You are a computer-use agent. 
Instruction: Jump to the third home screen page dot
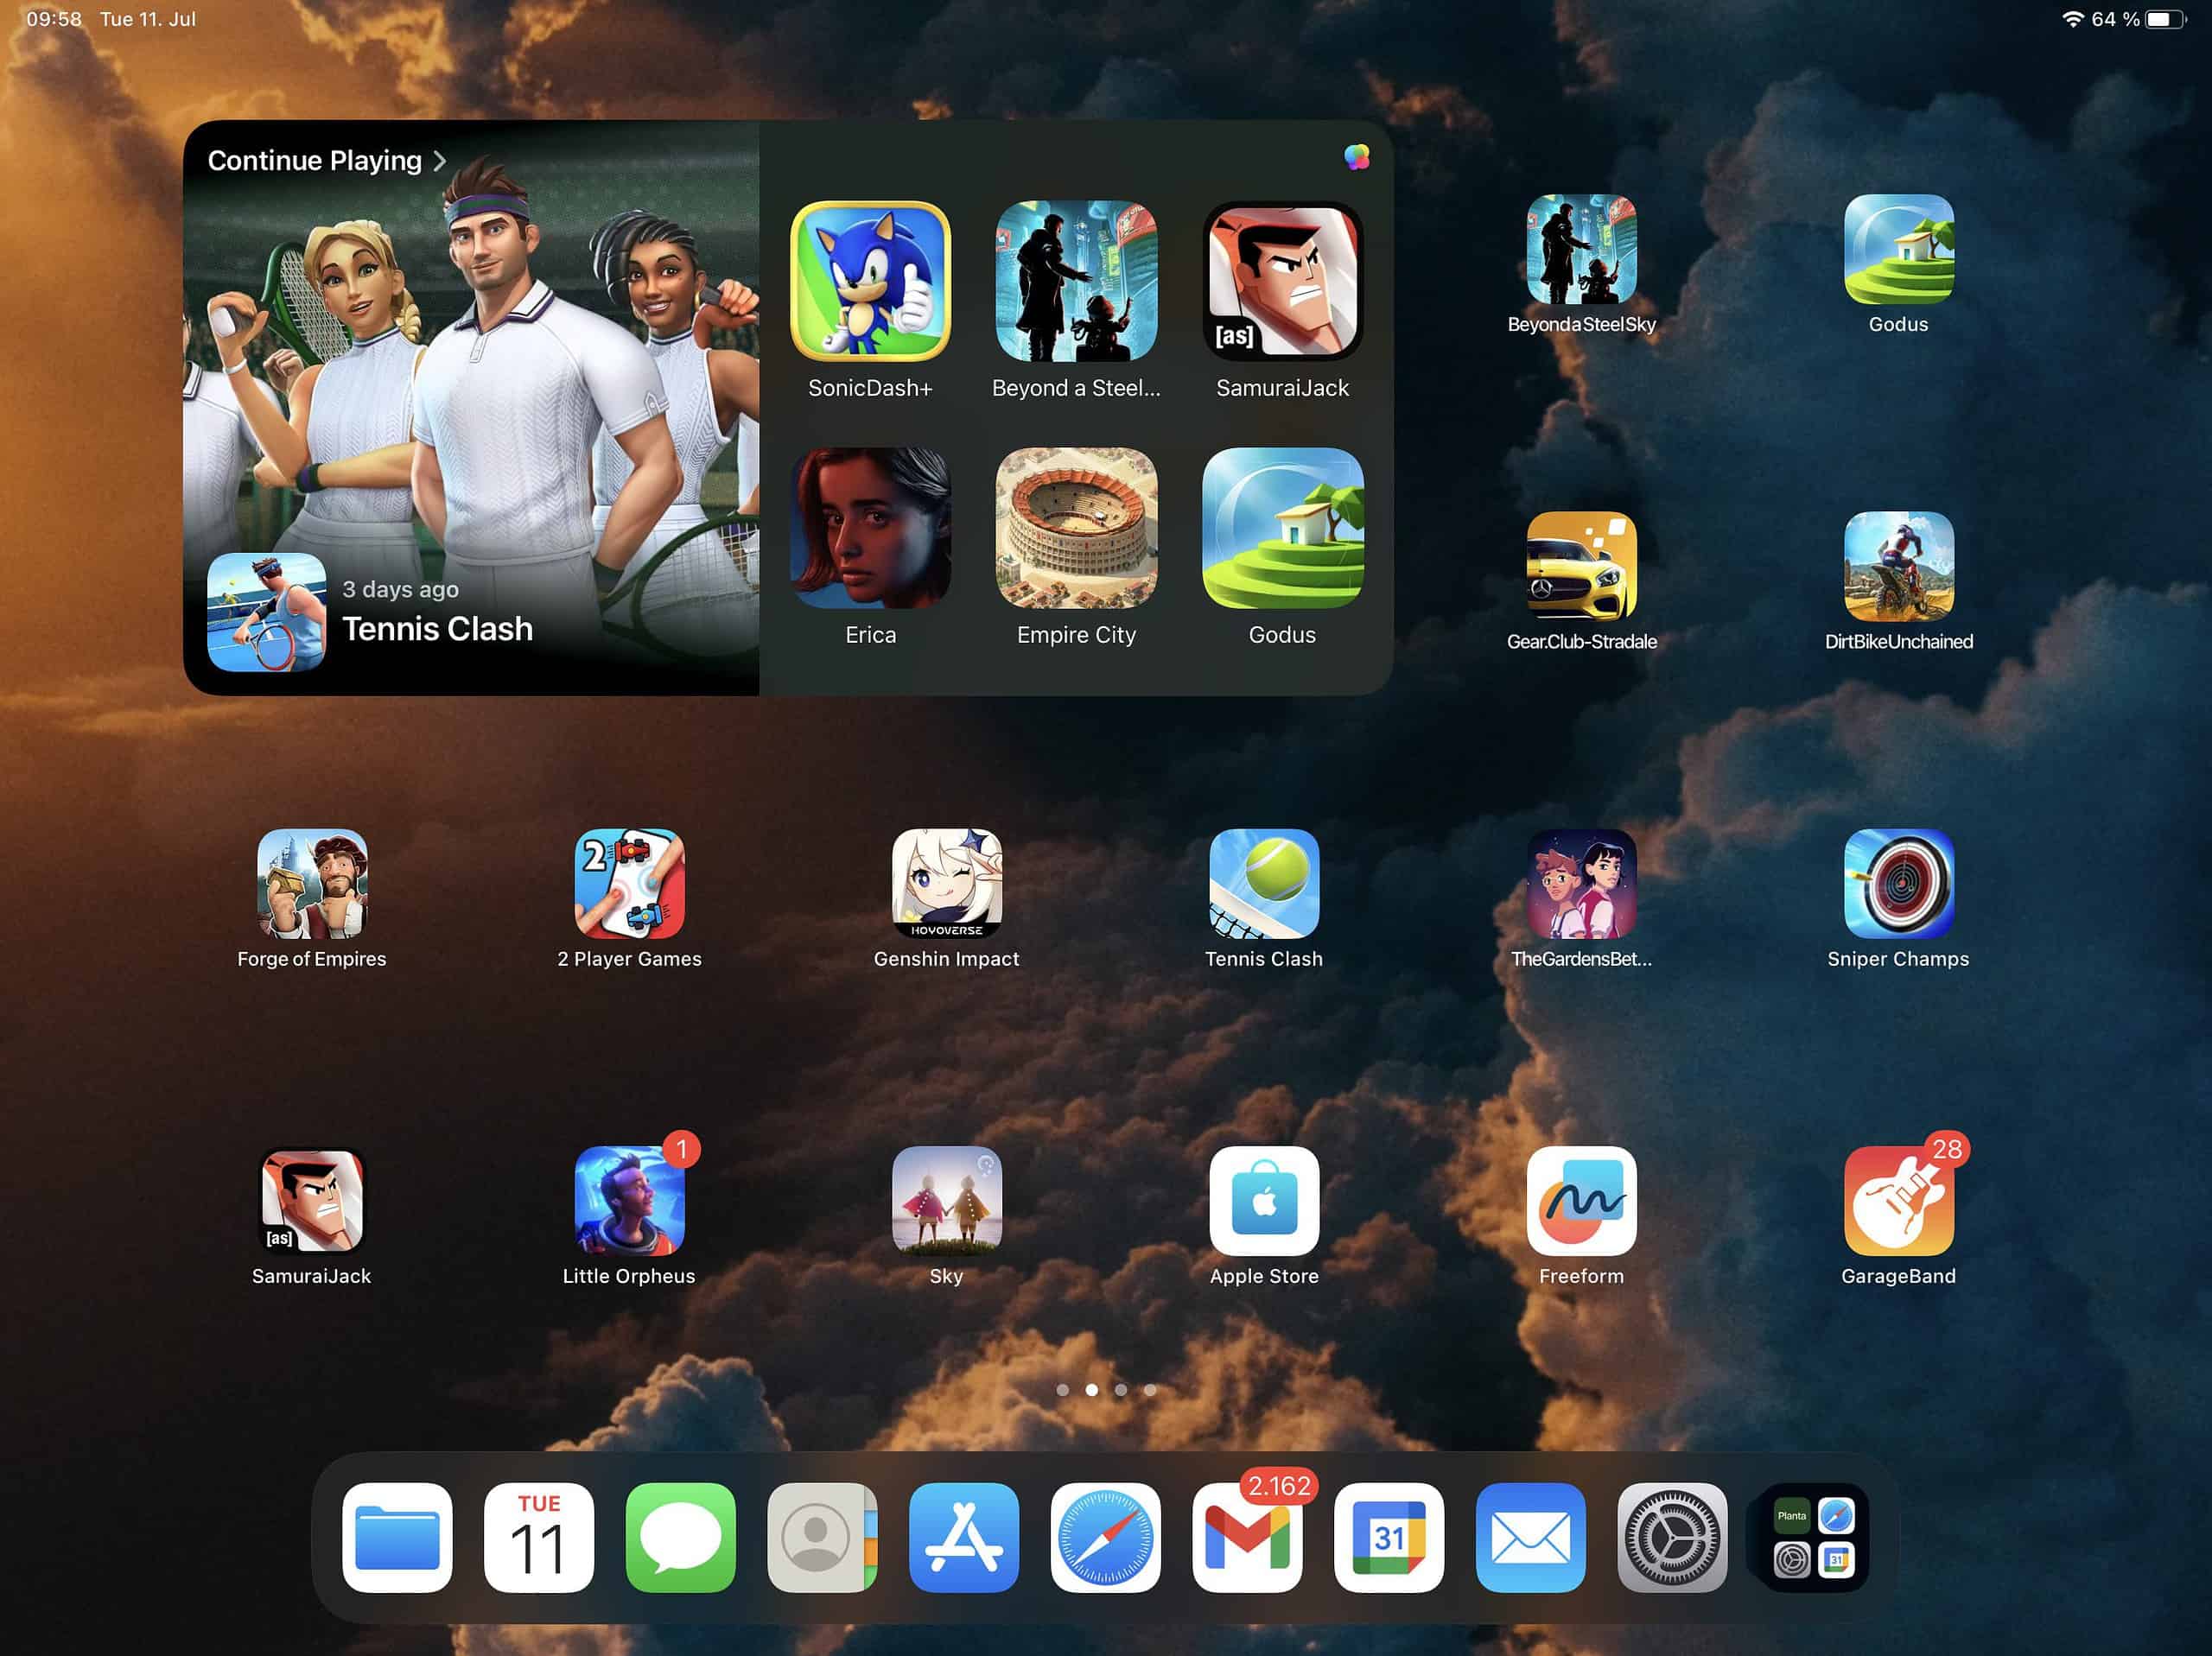(x=1120, y=1390)
